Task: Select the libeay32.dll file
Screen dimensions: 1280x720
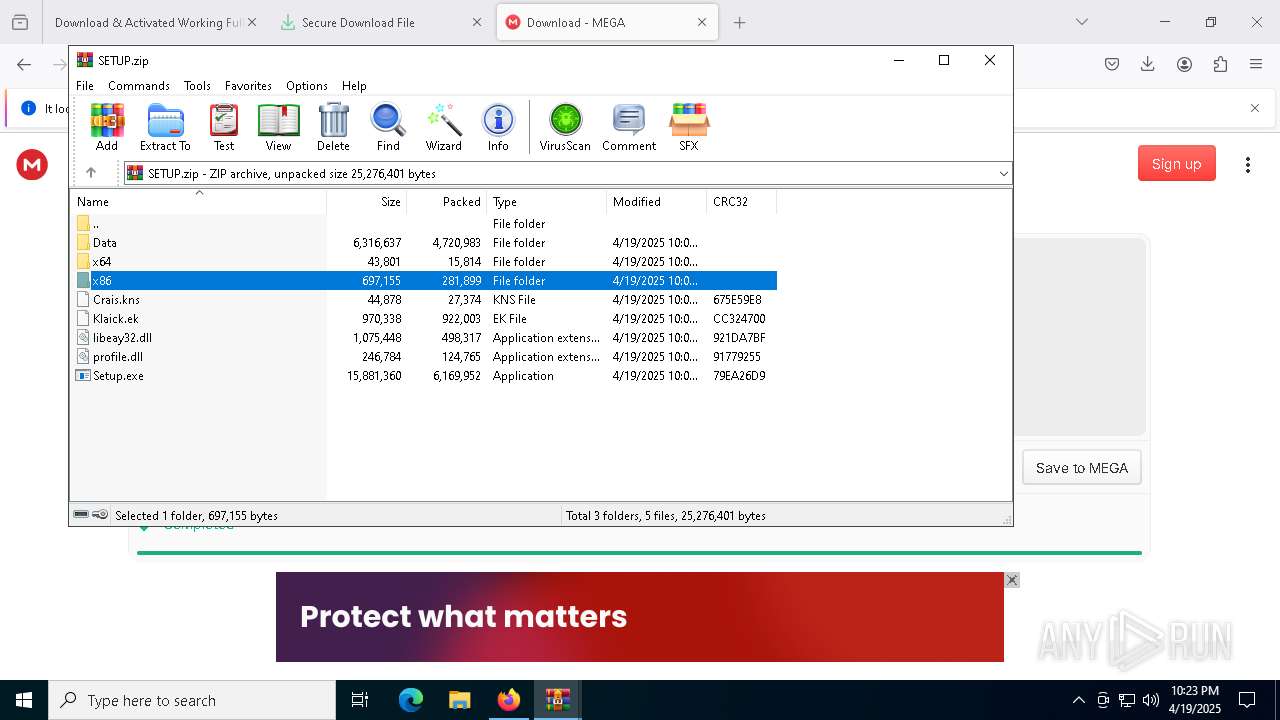Action: tap(424, 338)
